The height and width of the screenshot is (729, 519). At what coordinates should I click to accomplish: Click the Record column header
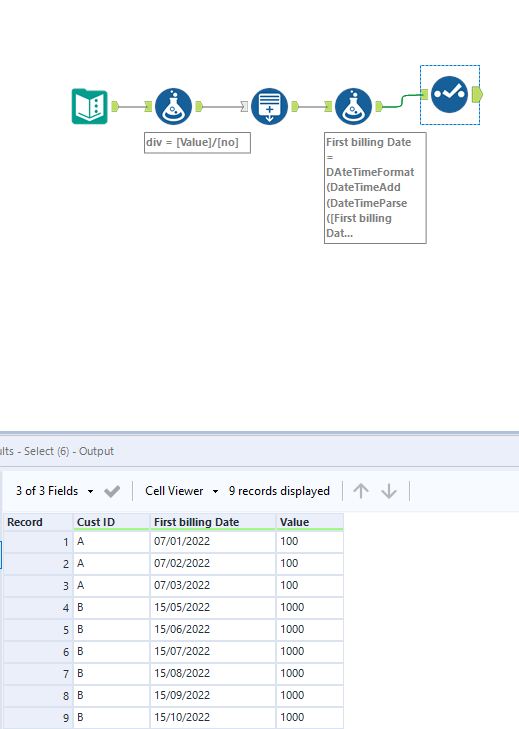(38, 522)
